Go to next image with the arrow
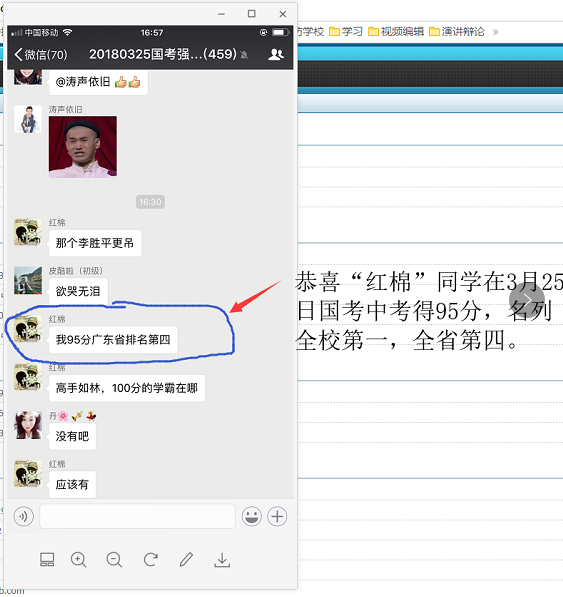Viewport: 563px width, 597px height. 527,300
